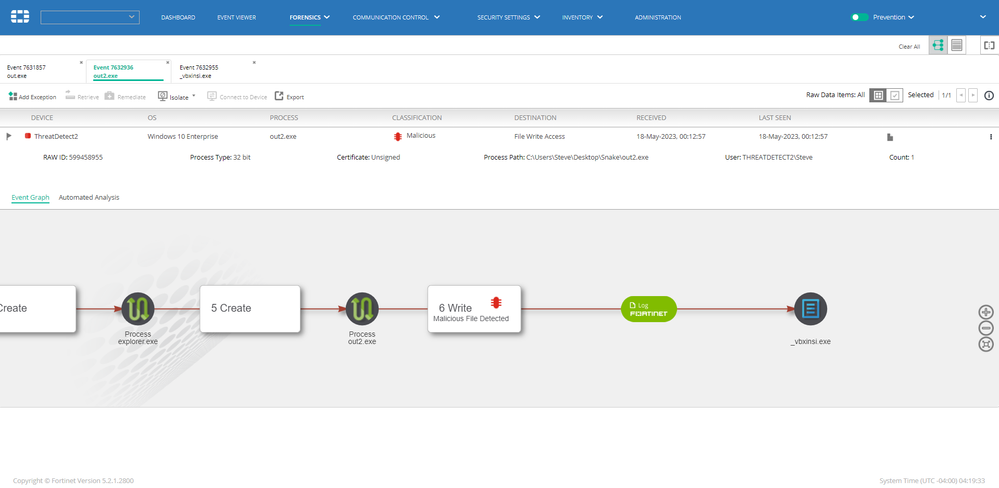The height and width of the screenshot is (488, 999).
Task: Click the Export button
Action: [289, 97]
